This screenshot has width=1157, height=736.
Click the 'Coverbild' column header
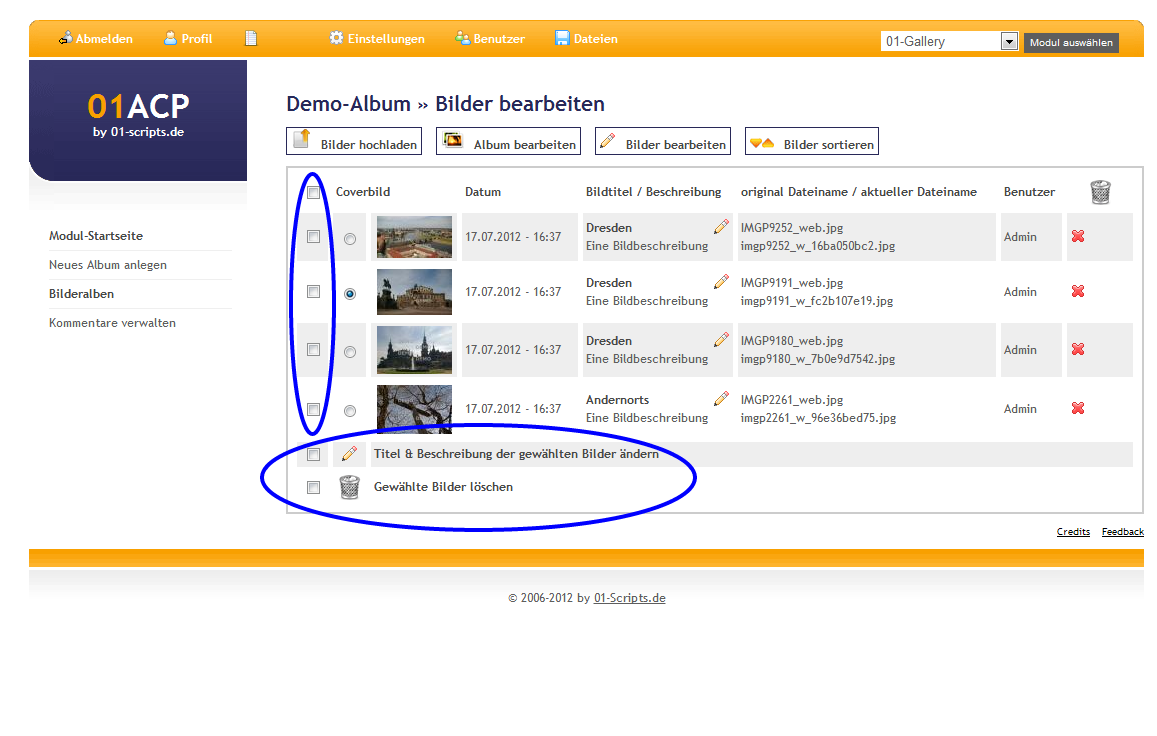coord(363,191)
